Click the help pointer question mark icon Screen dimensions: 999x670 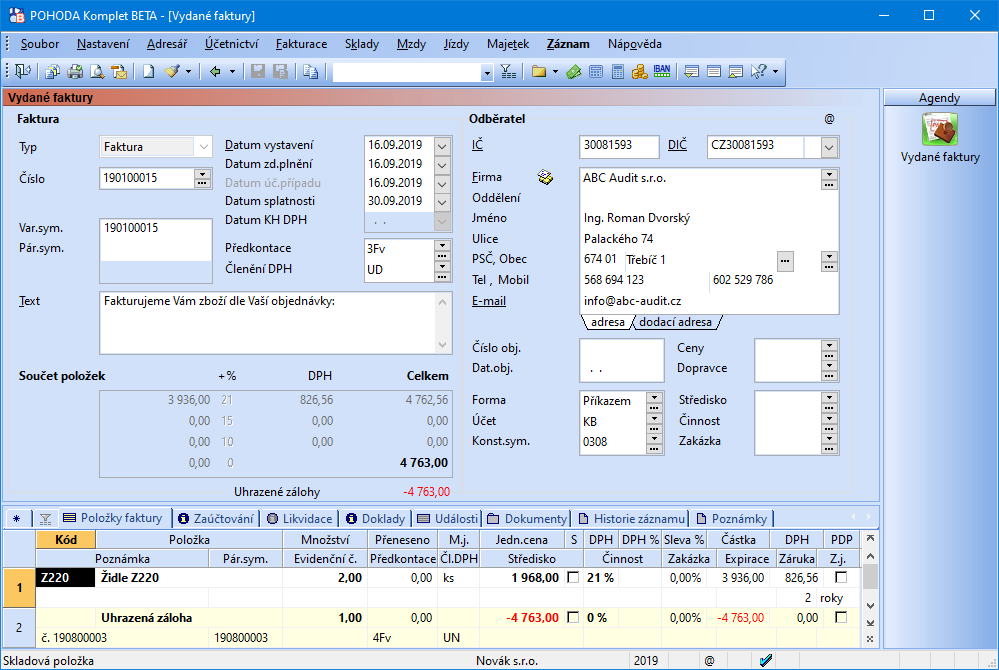pyautogui.click(x=758, y=71)
